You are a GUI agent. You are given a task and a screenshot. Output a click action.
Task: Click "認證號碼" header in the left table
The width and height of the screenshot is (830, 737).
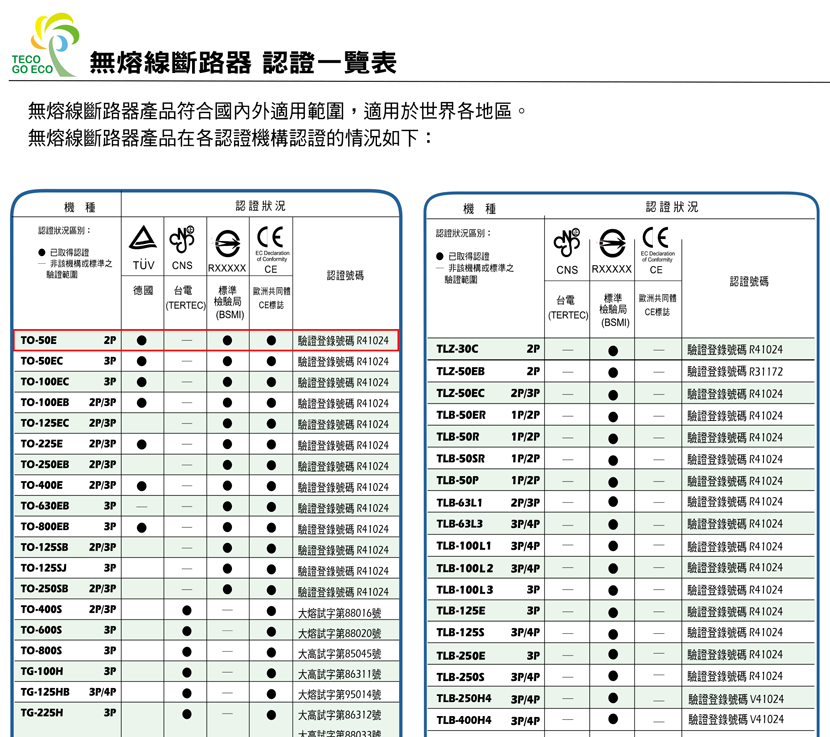[345, 275]
